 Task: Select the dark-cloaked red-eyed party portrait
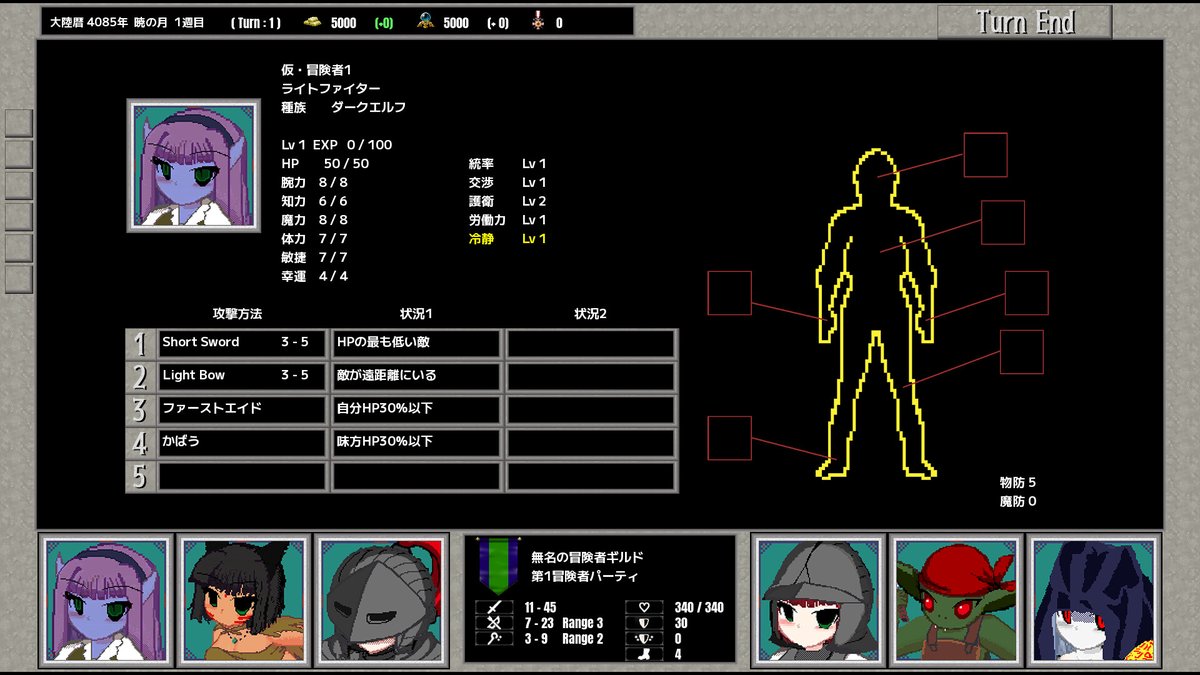[1093, 600]
